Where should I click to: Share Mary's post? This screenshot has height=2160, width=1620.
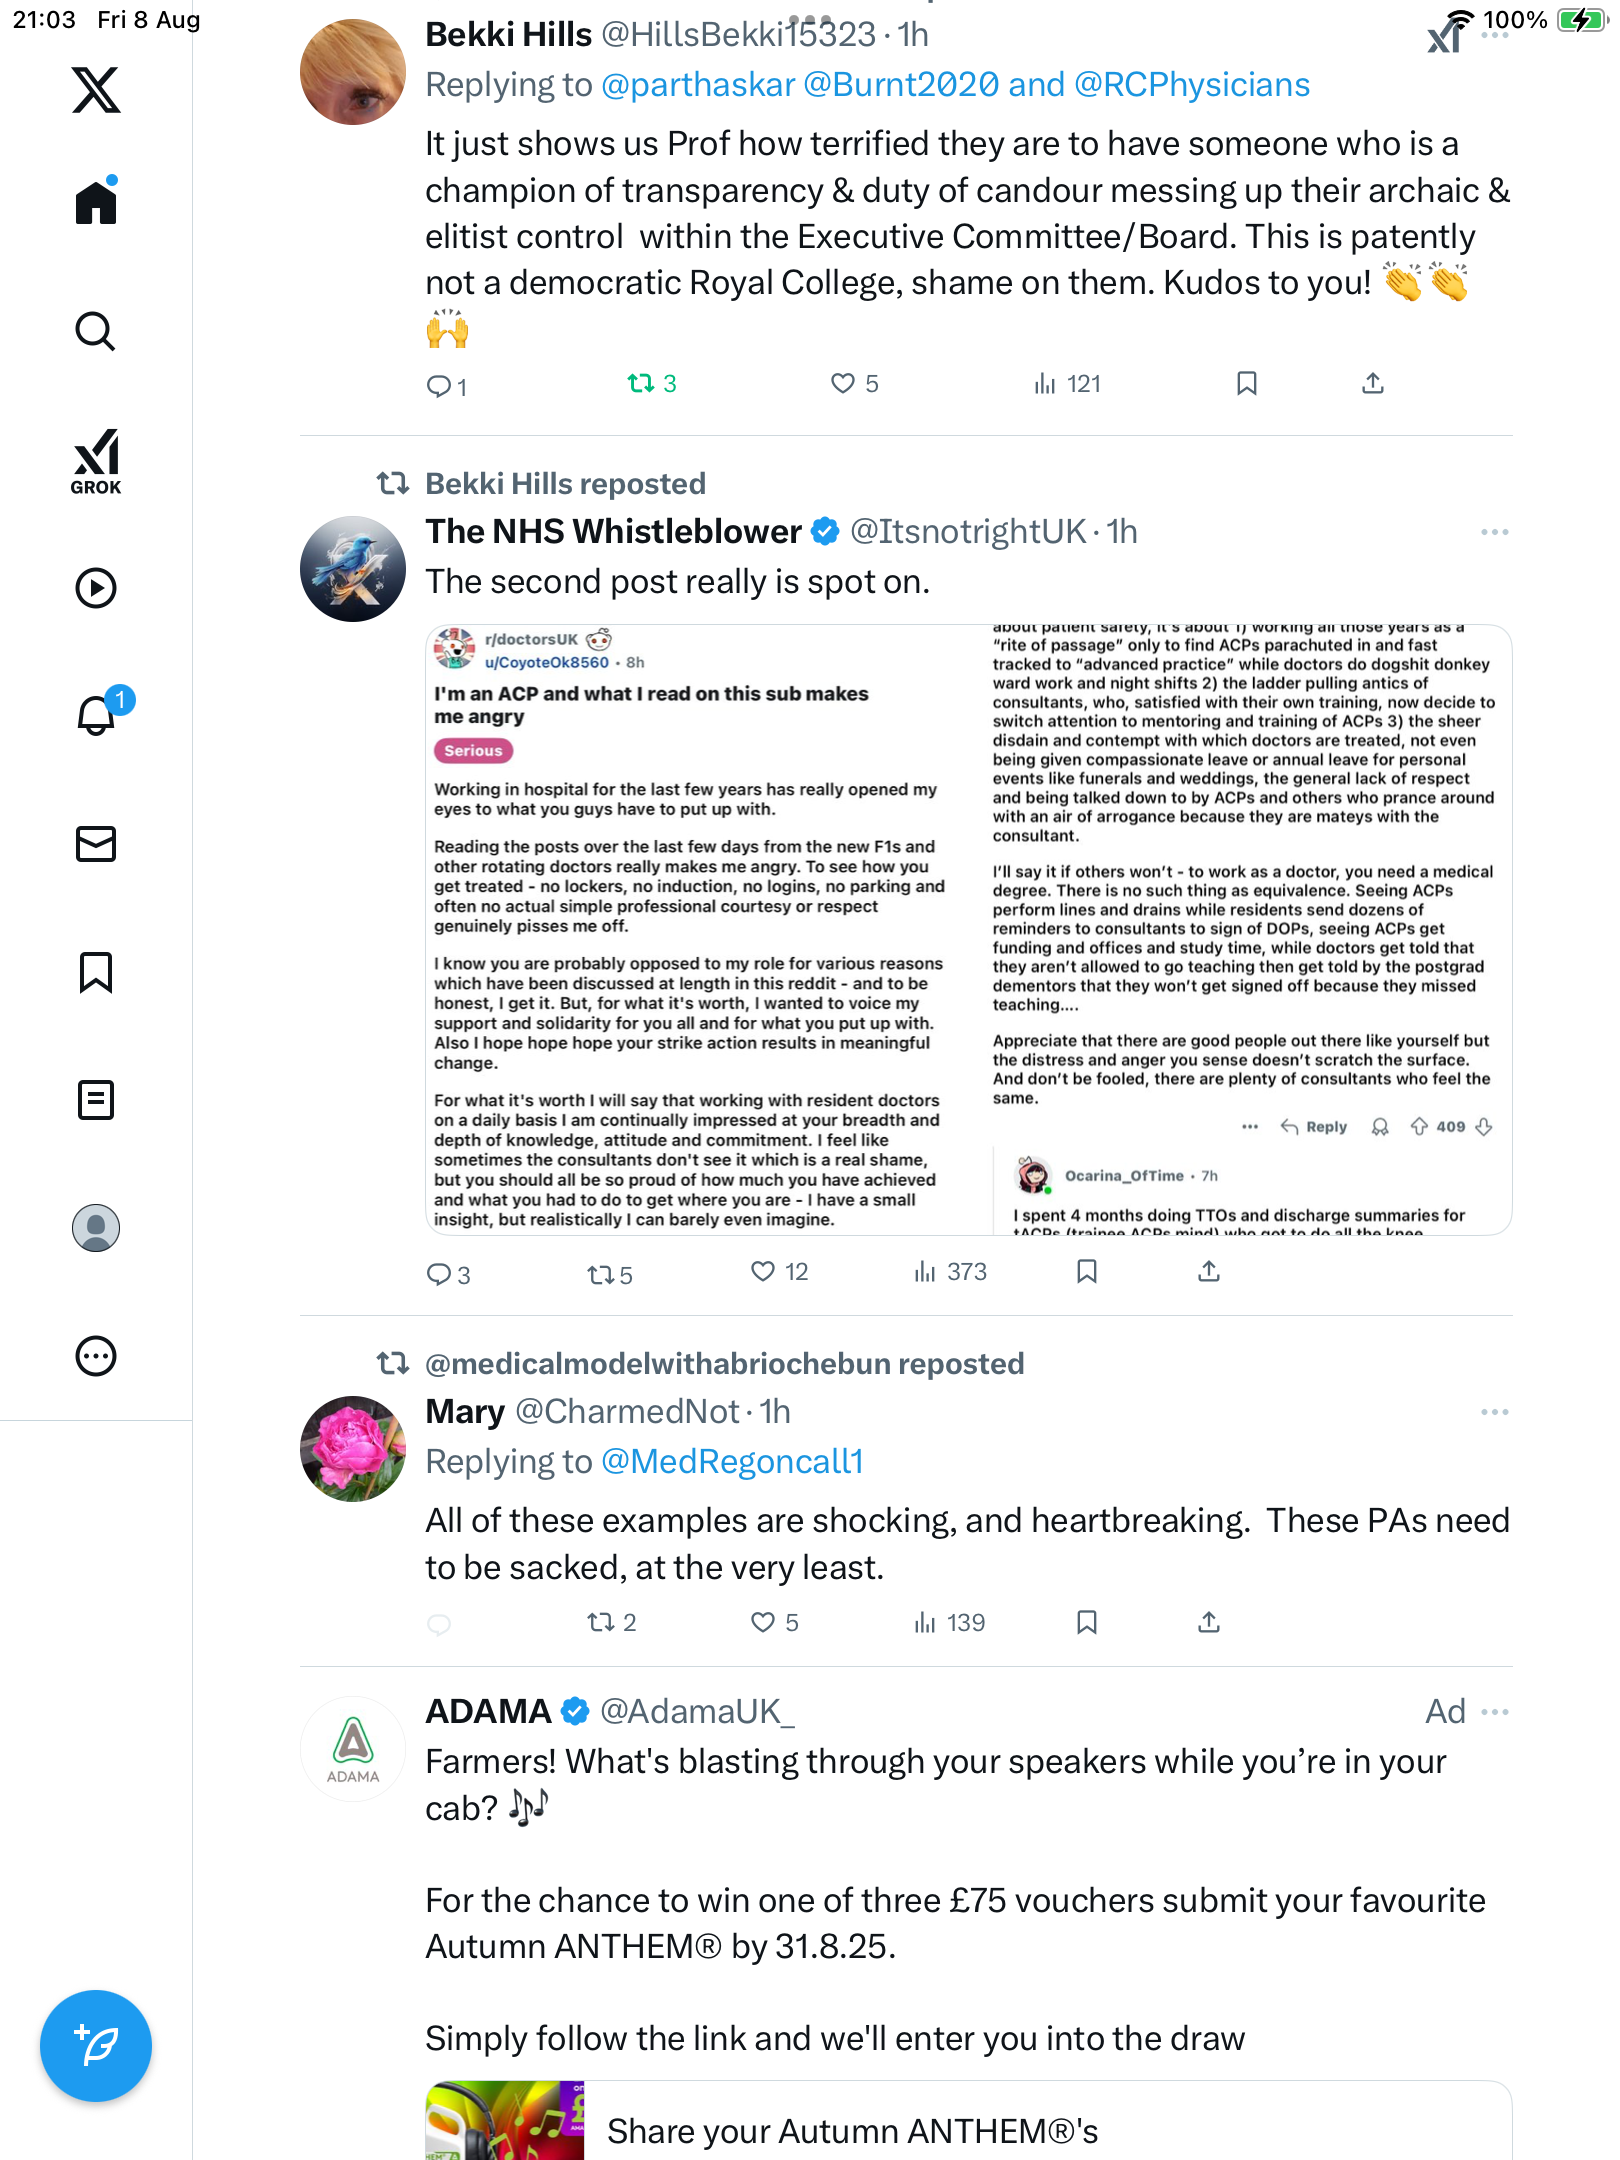pos(1209,1622)
